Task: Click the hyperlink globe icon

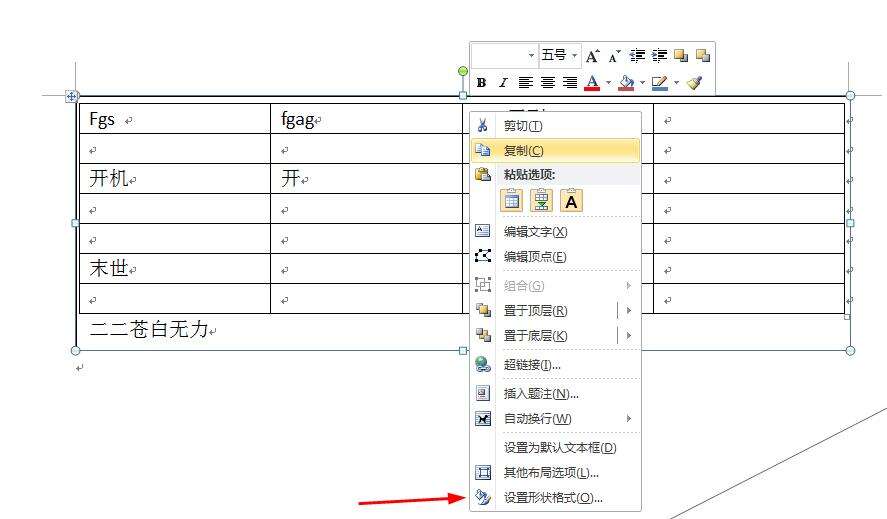Action: tap(483, 364)
